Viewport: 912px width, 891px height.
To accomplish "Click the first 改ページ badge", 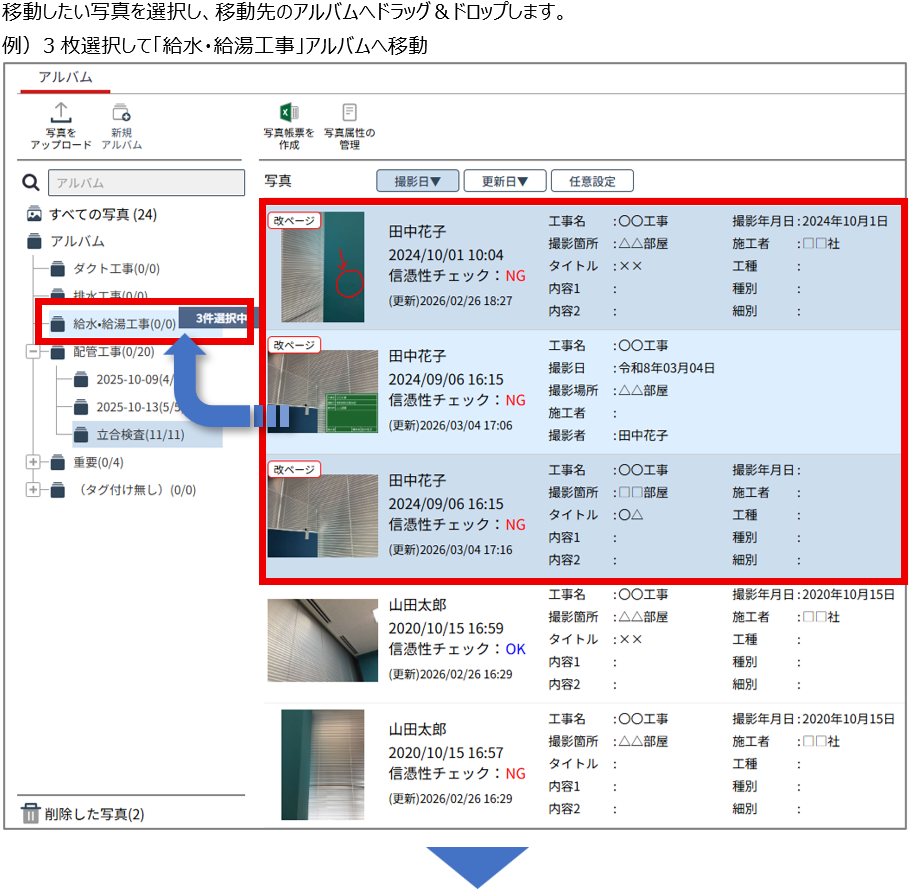I will (x=294, y=221).
